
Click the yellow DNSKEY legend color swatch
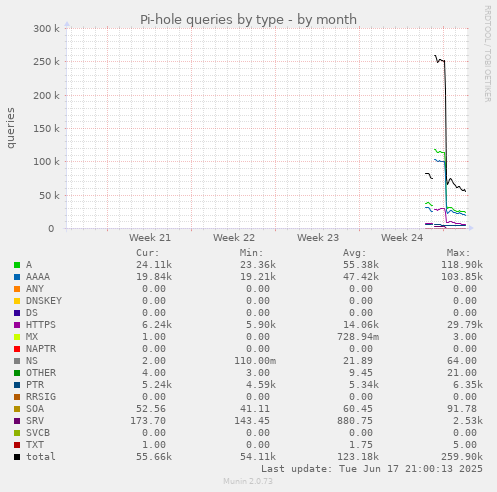[17, 301]
